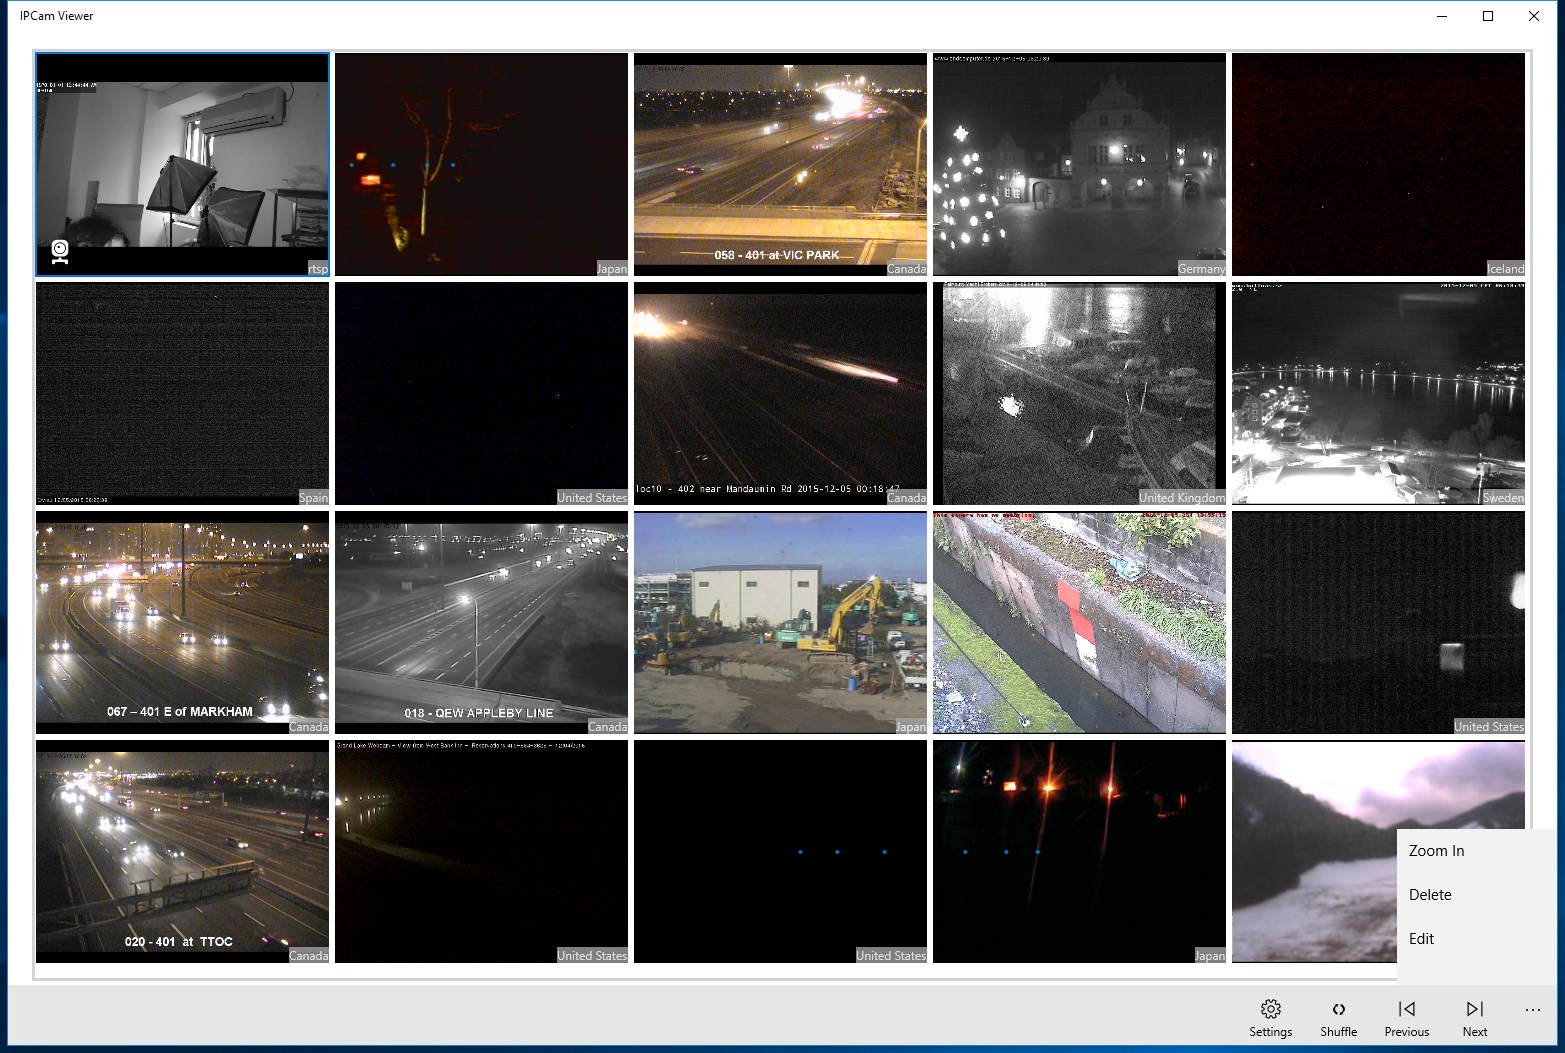Image resolution: width=1565 pixels, height=1053 pixels.
Task: Select the Iceland camera feed
Action: tap(1378, 165)
